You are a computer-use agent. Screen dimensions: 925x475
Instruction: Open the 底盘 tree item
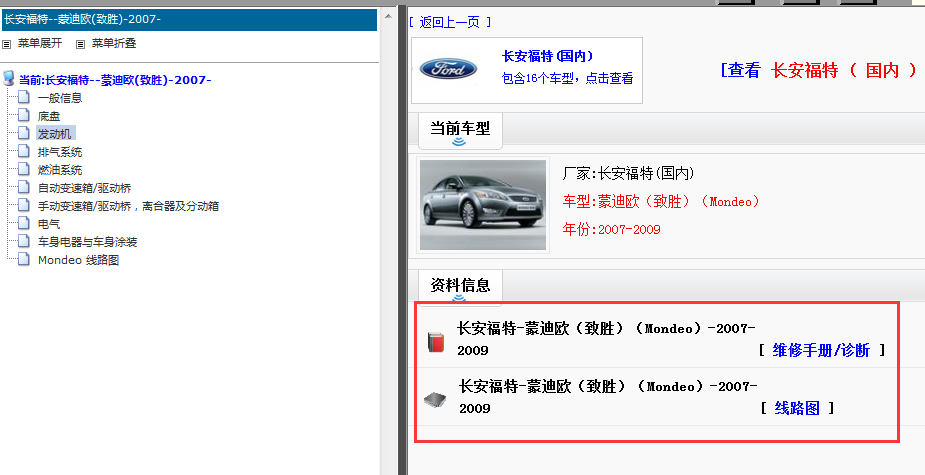point(49,116)
